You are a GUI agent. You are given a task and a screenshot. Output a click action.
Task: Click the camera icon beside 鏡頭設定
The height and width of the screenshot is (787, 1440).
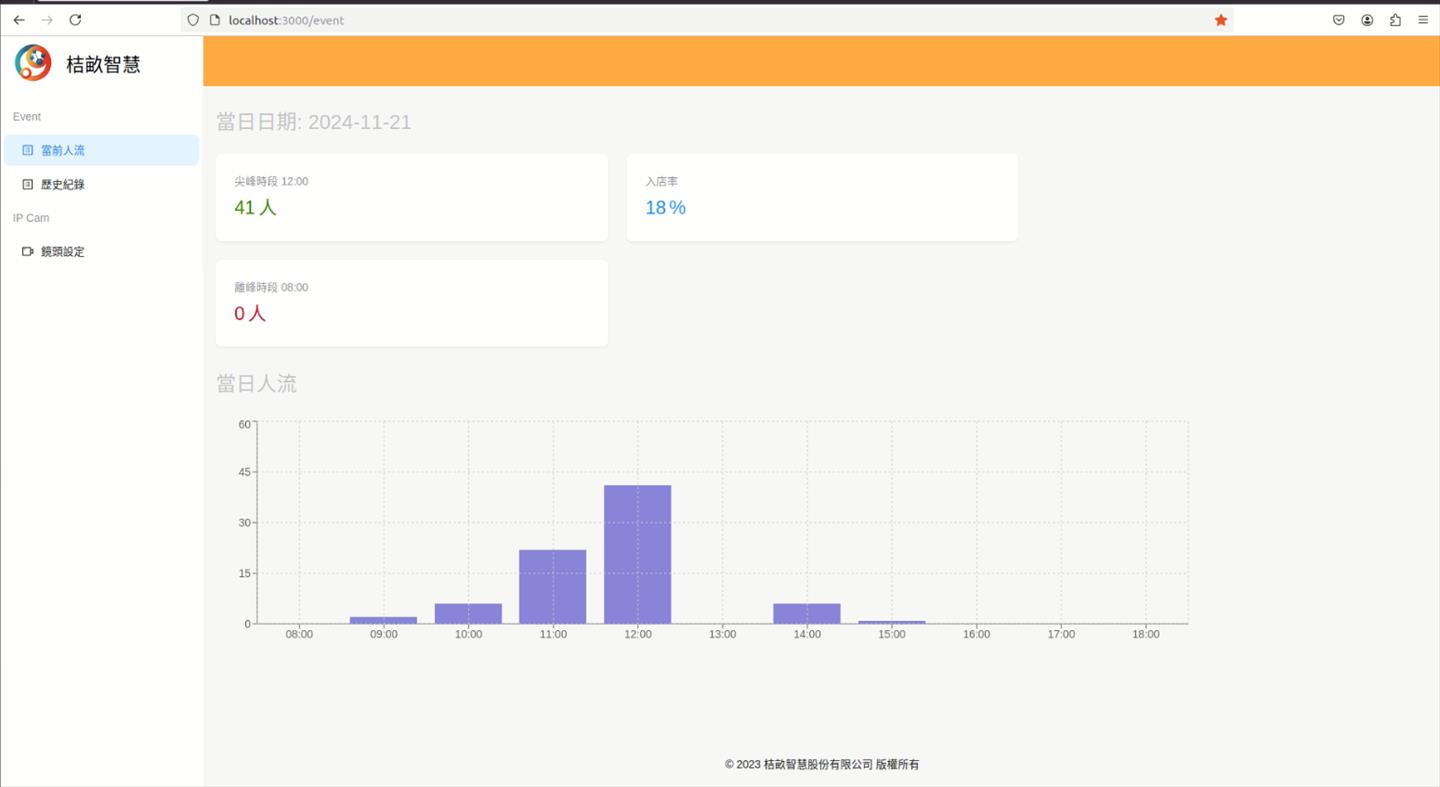click(x=28, y=252)
